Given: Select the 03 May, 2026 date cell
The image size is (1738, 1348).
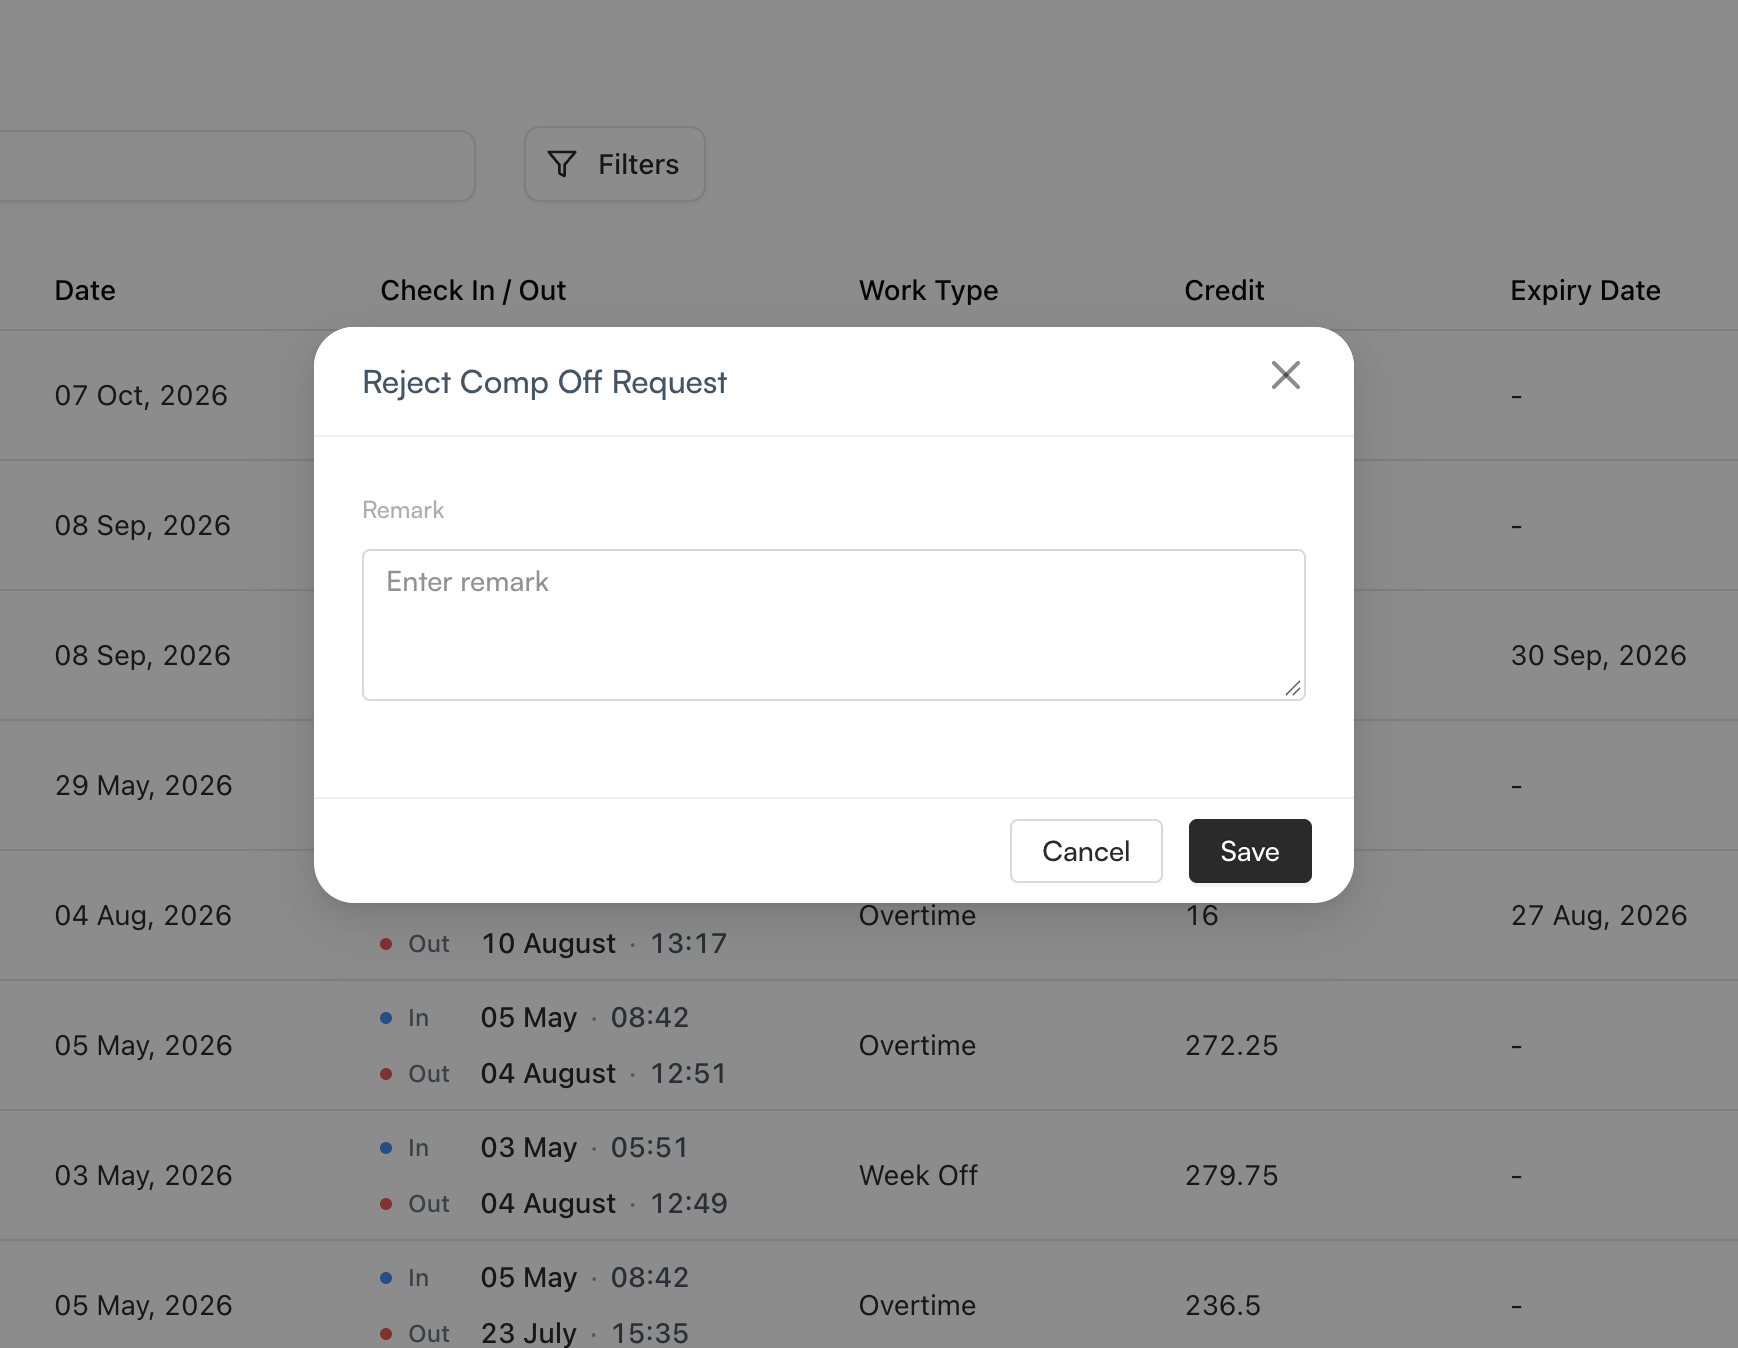Looking at the screenshot, I should click(x=144, y=1175).
